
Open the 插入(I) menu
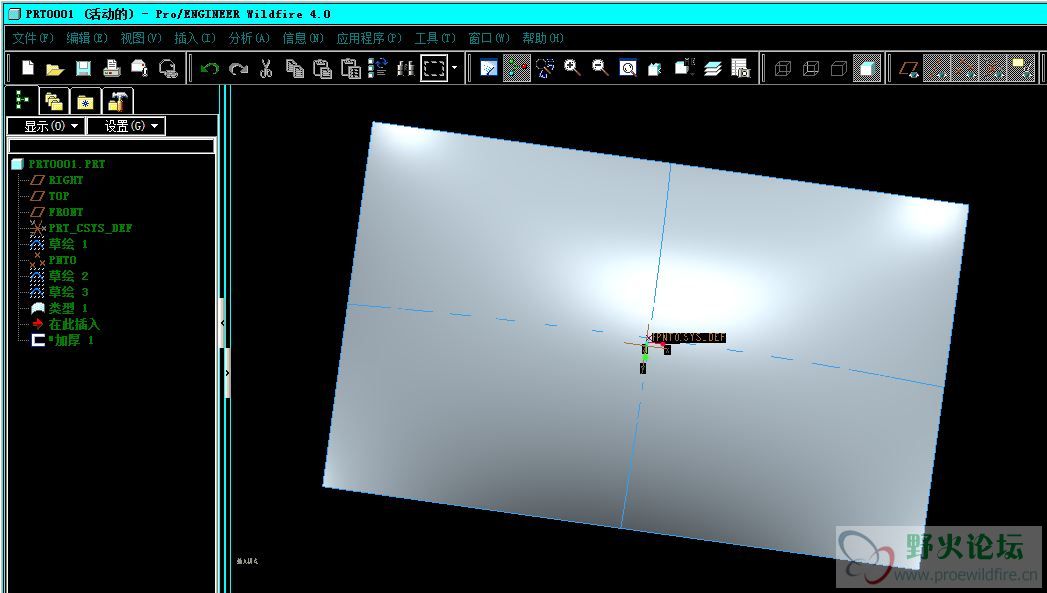pyautogui.click(x=195, y=38)
